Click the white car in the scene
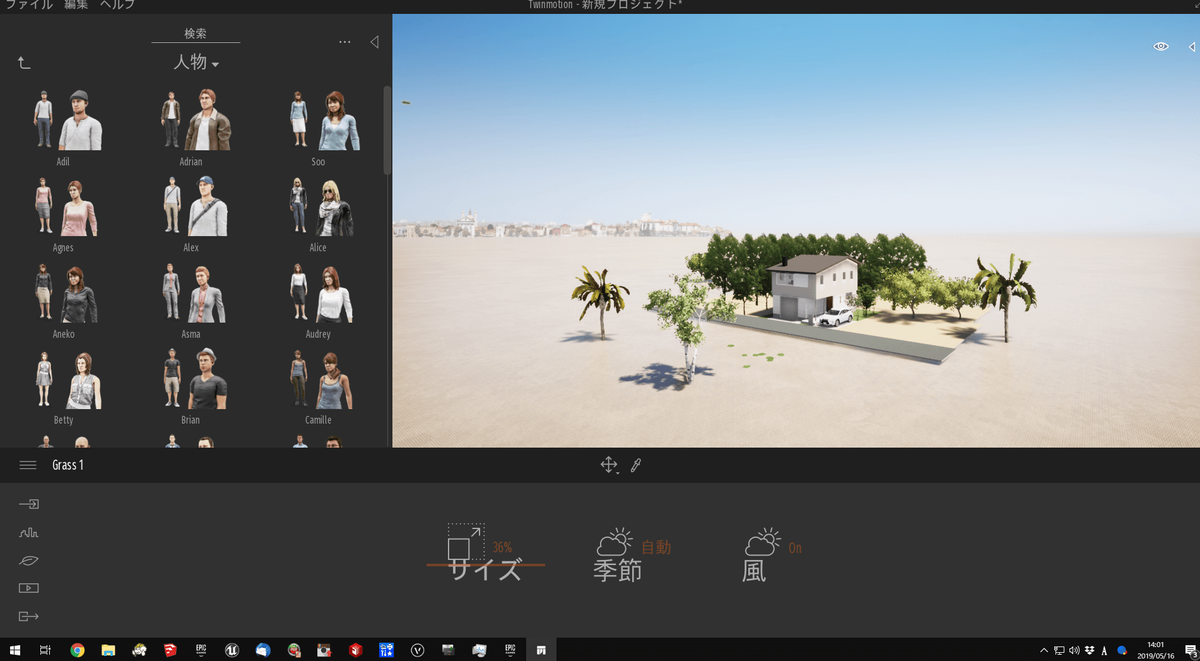1200x661 pixels. (x=834, y=317)
